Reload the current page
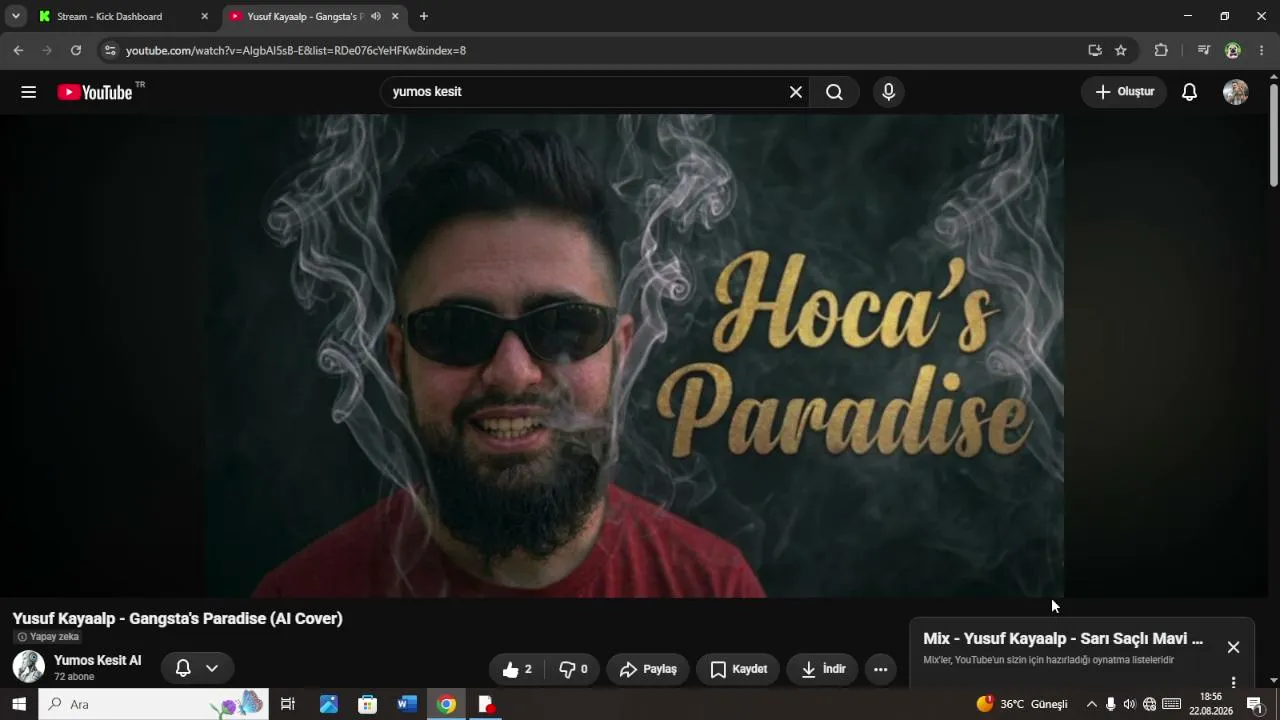 point(76,50)
